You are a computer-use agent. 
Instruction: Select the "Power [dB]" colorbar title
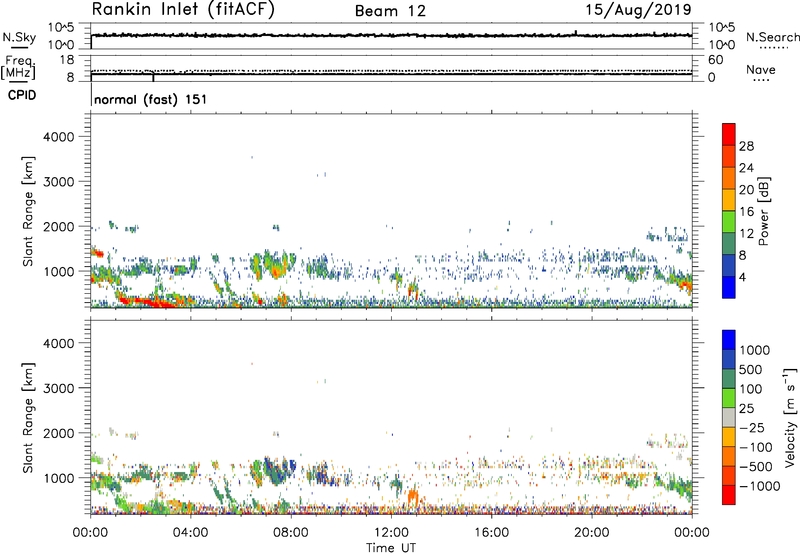764,211
